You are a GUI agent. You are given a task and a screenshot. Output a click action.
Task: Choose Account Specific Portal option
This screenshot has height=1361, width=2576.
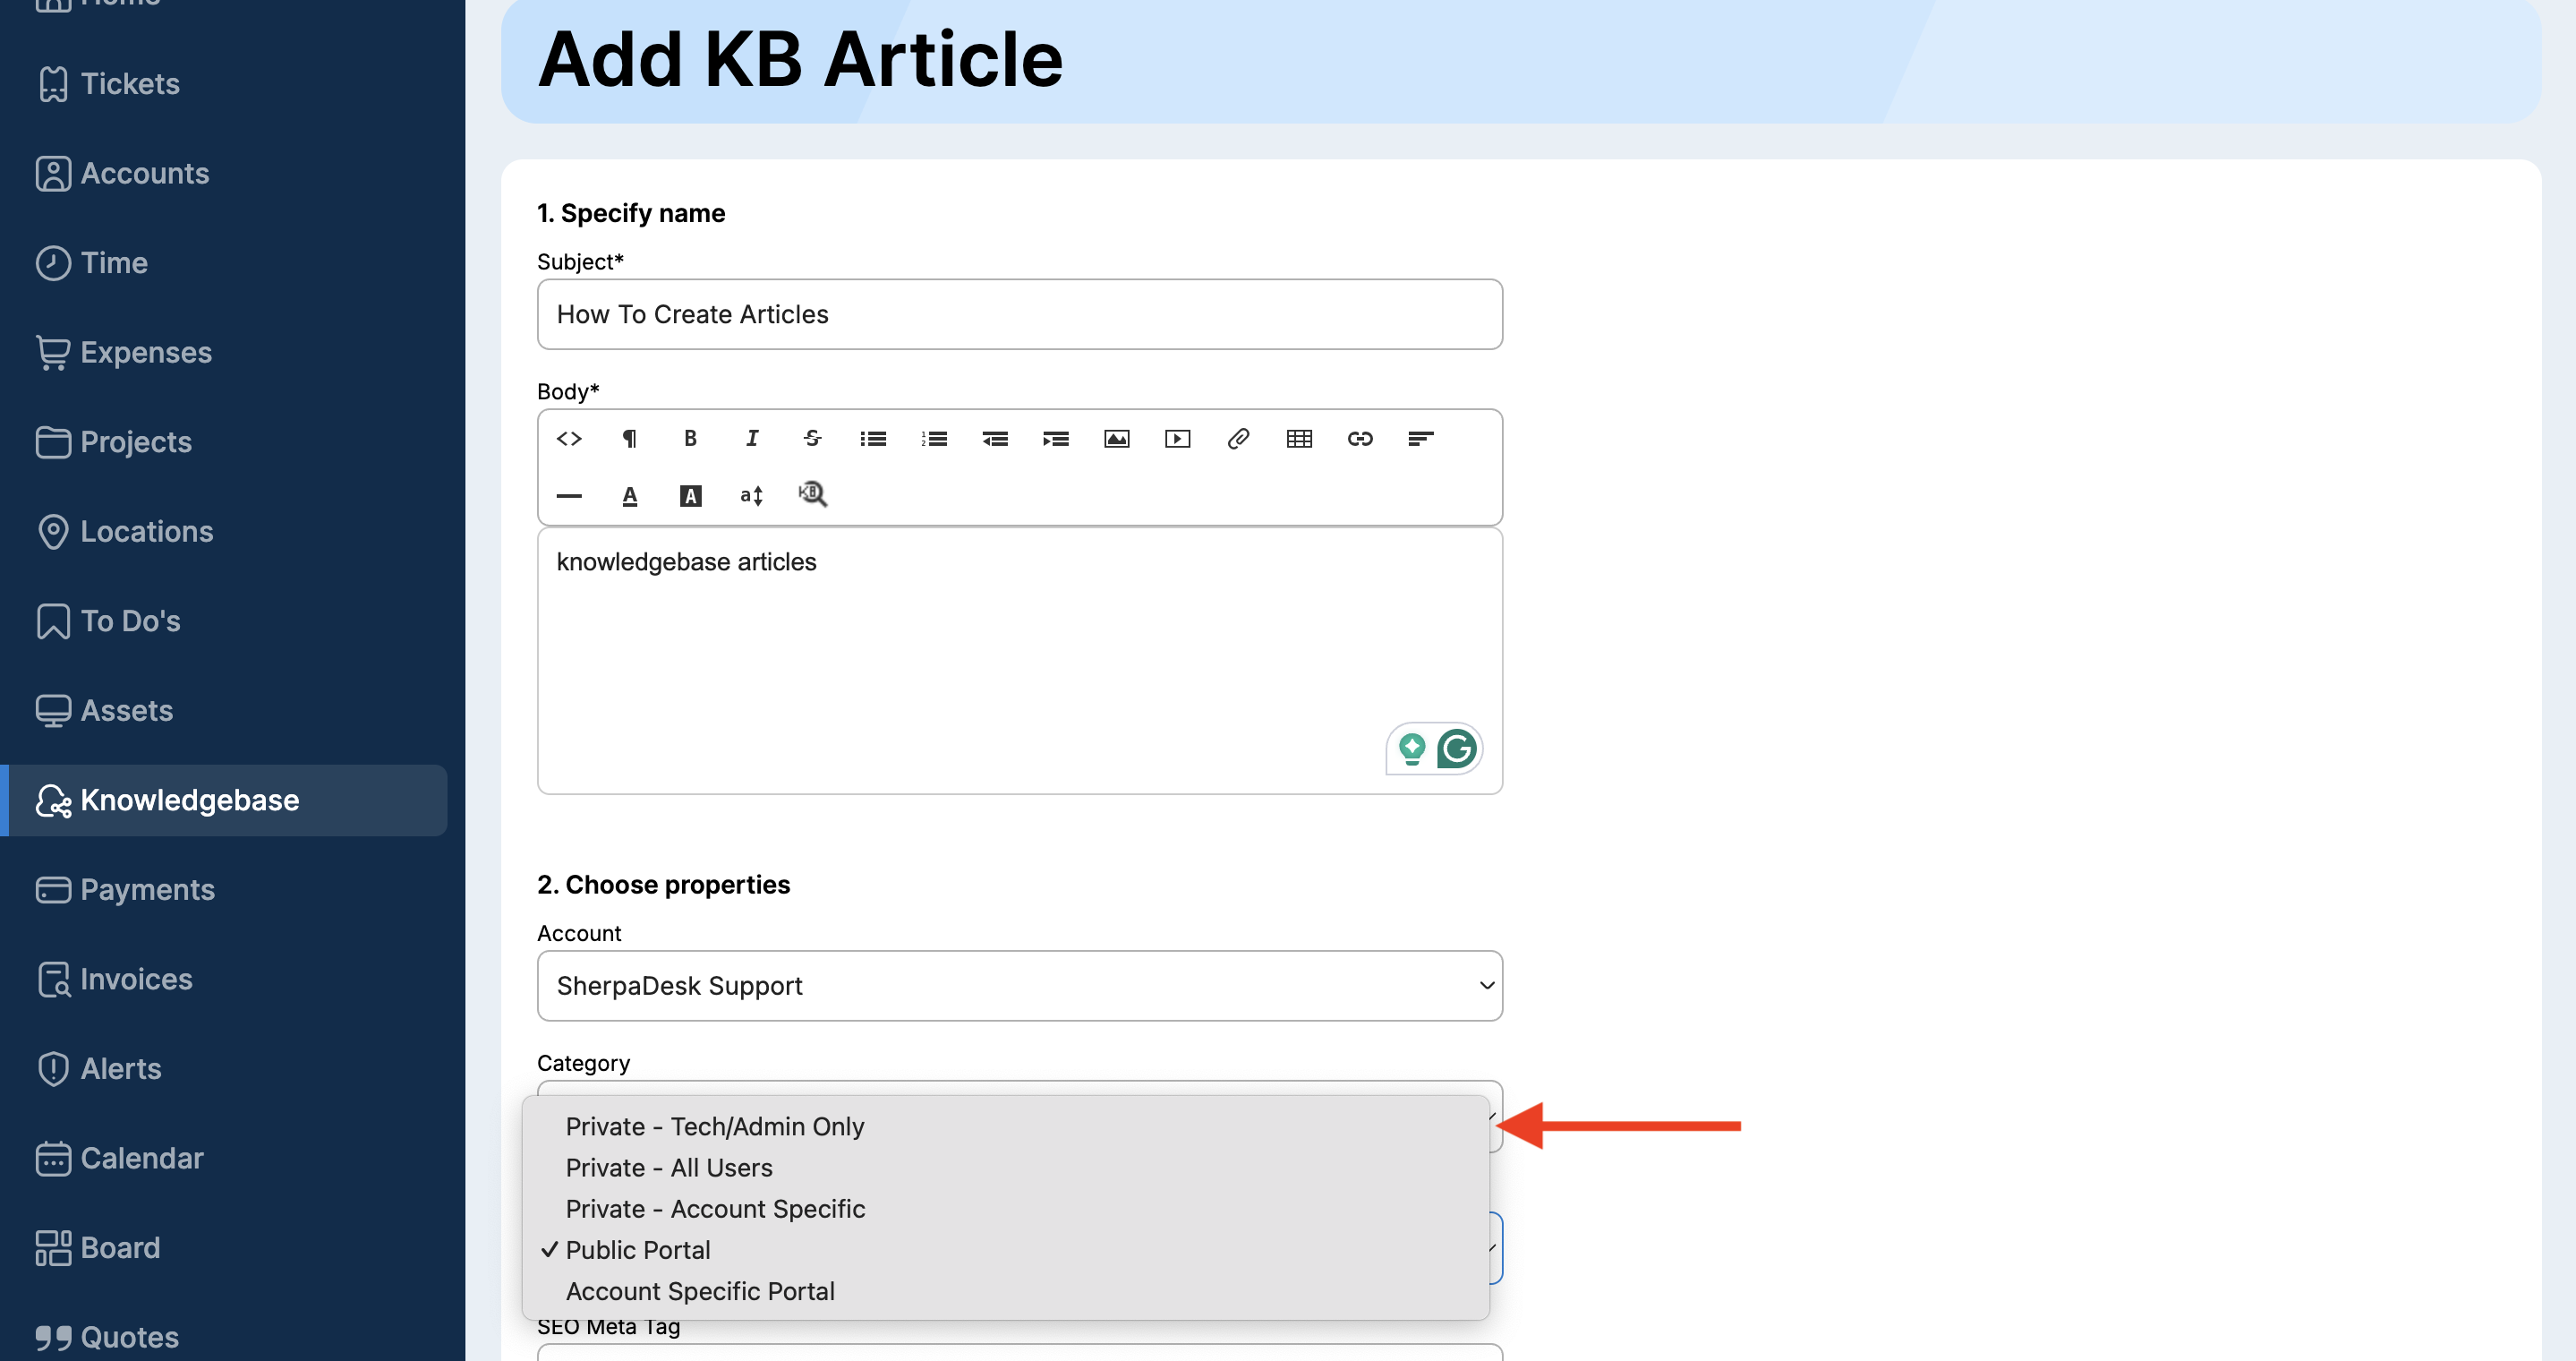pyautogui.click(x=700, y=1292)
